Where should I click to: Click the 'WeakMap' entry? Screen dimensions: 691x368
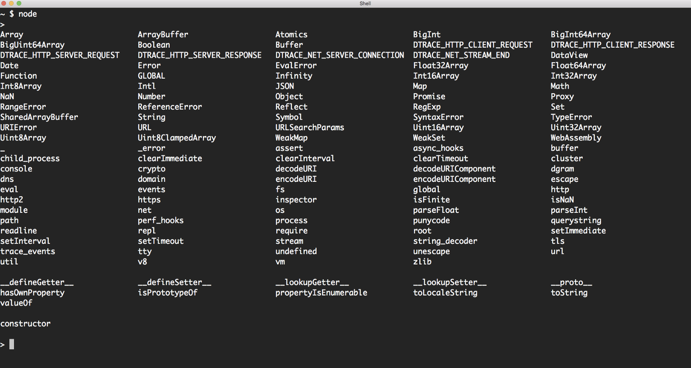click(291, 138)
